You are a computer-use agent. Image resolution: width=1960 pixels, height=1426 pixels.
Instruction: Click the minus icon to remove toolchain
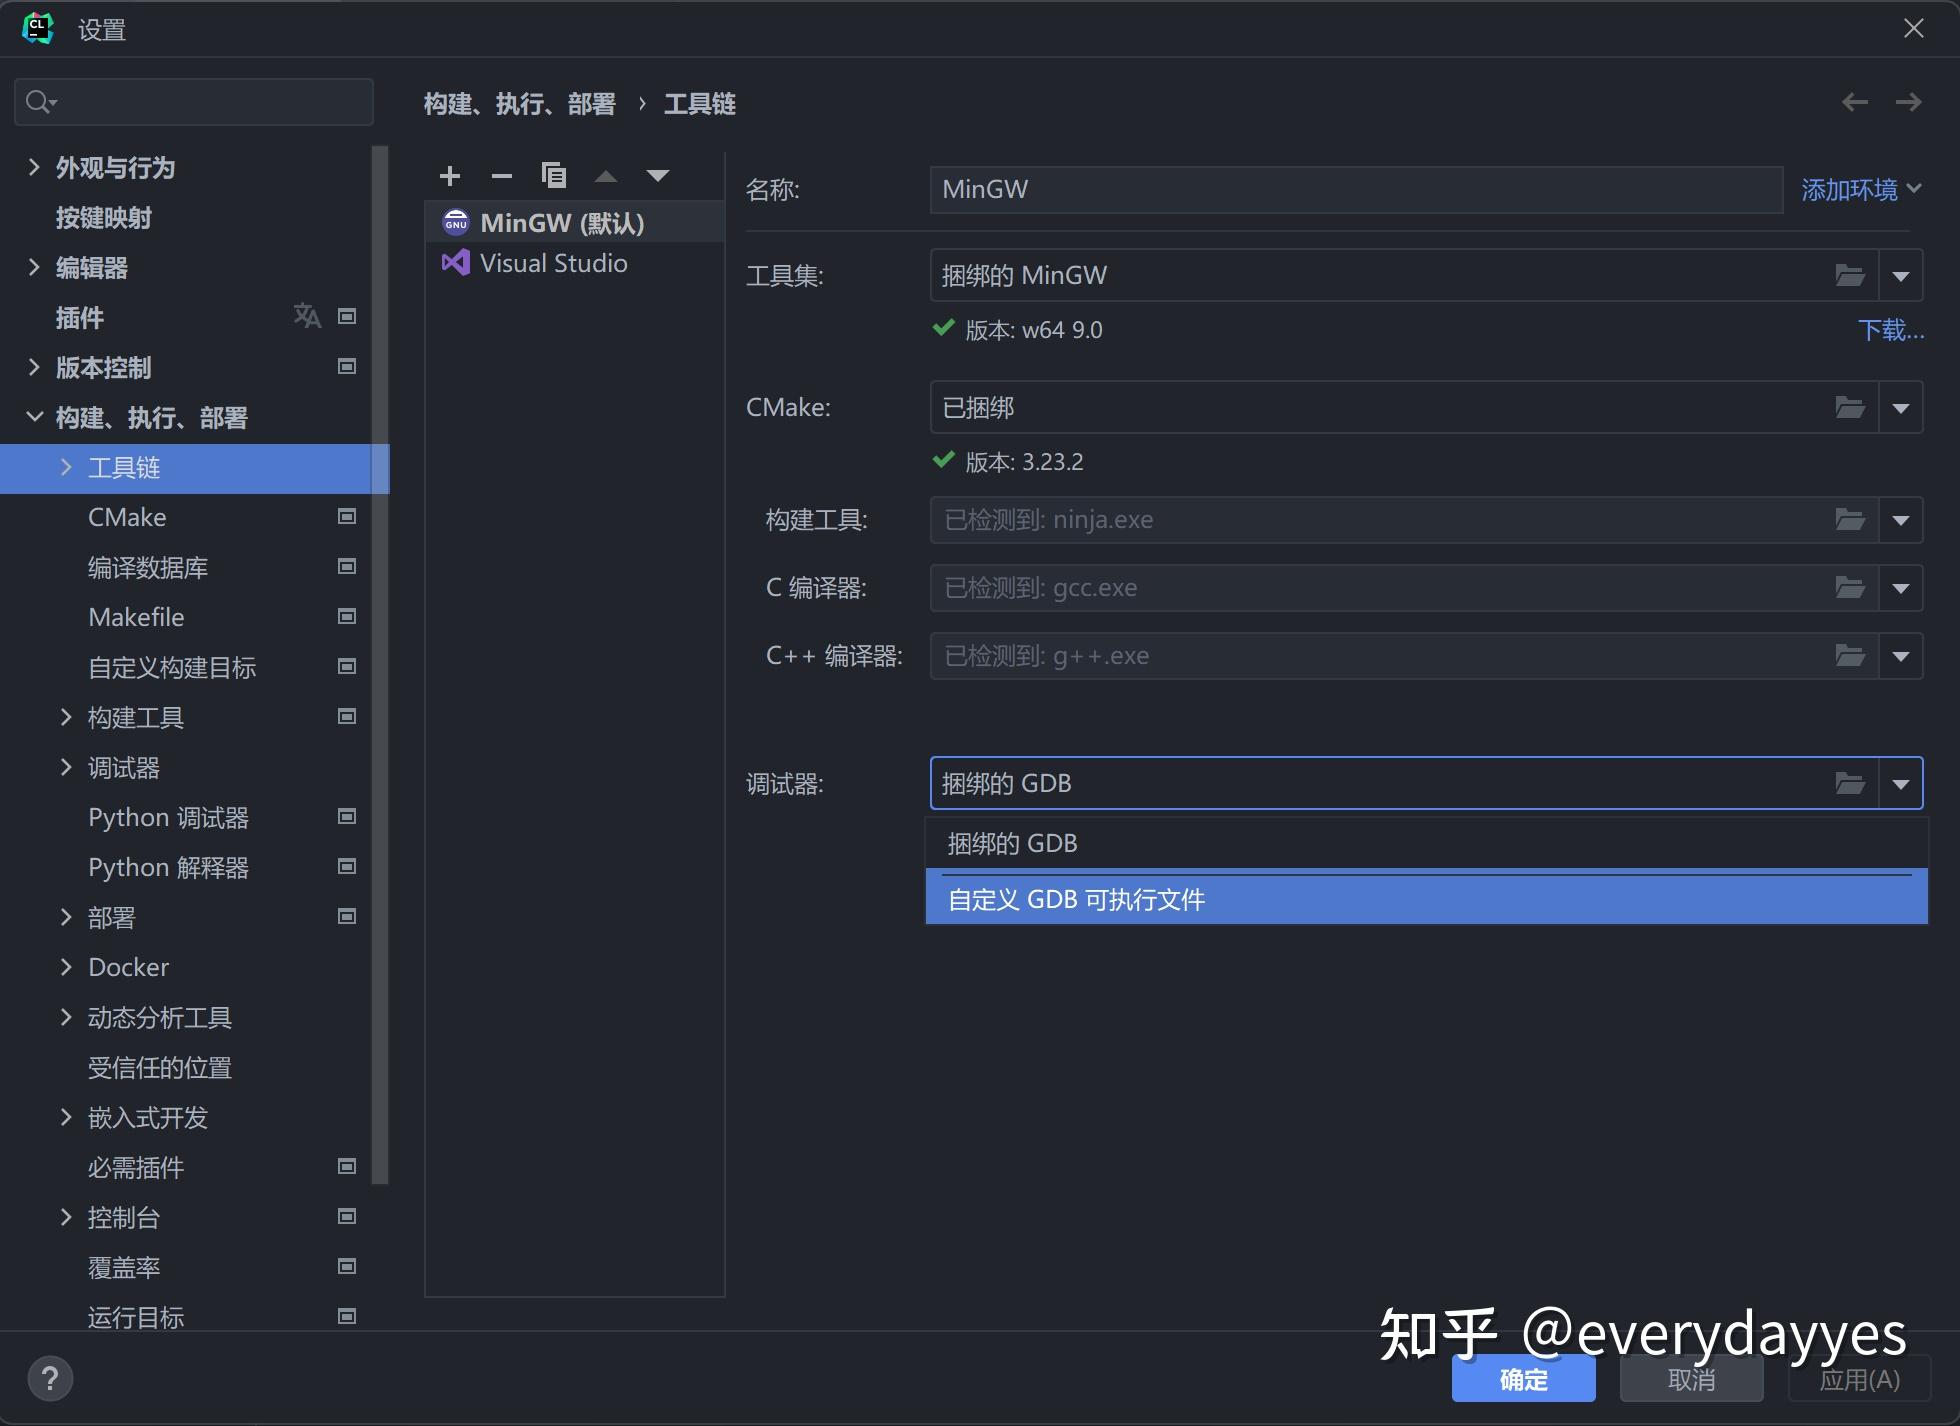[501, 176]
